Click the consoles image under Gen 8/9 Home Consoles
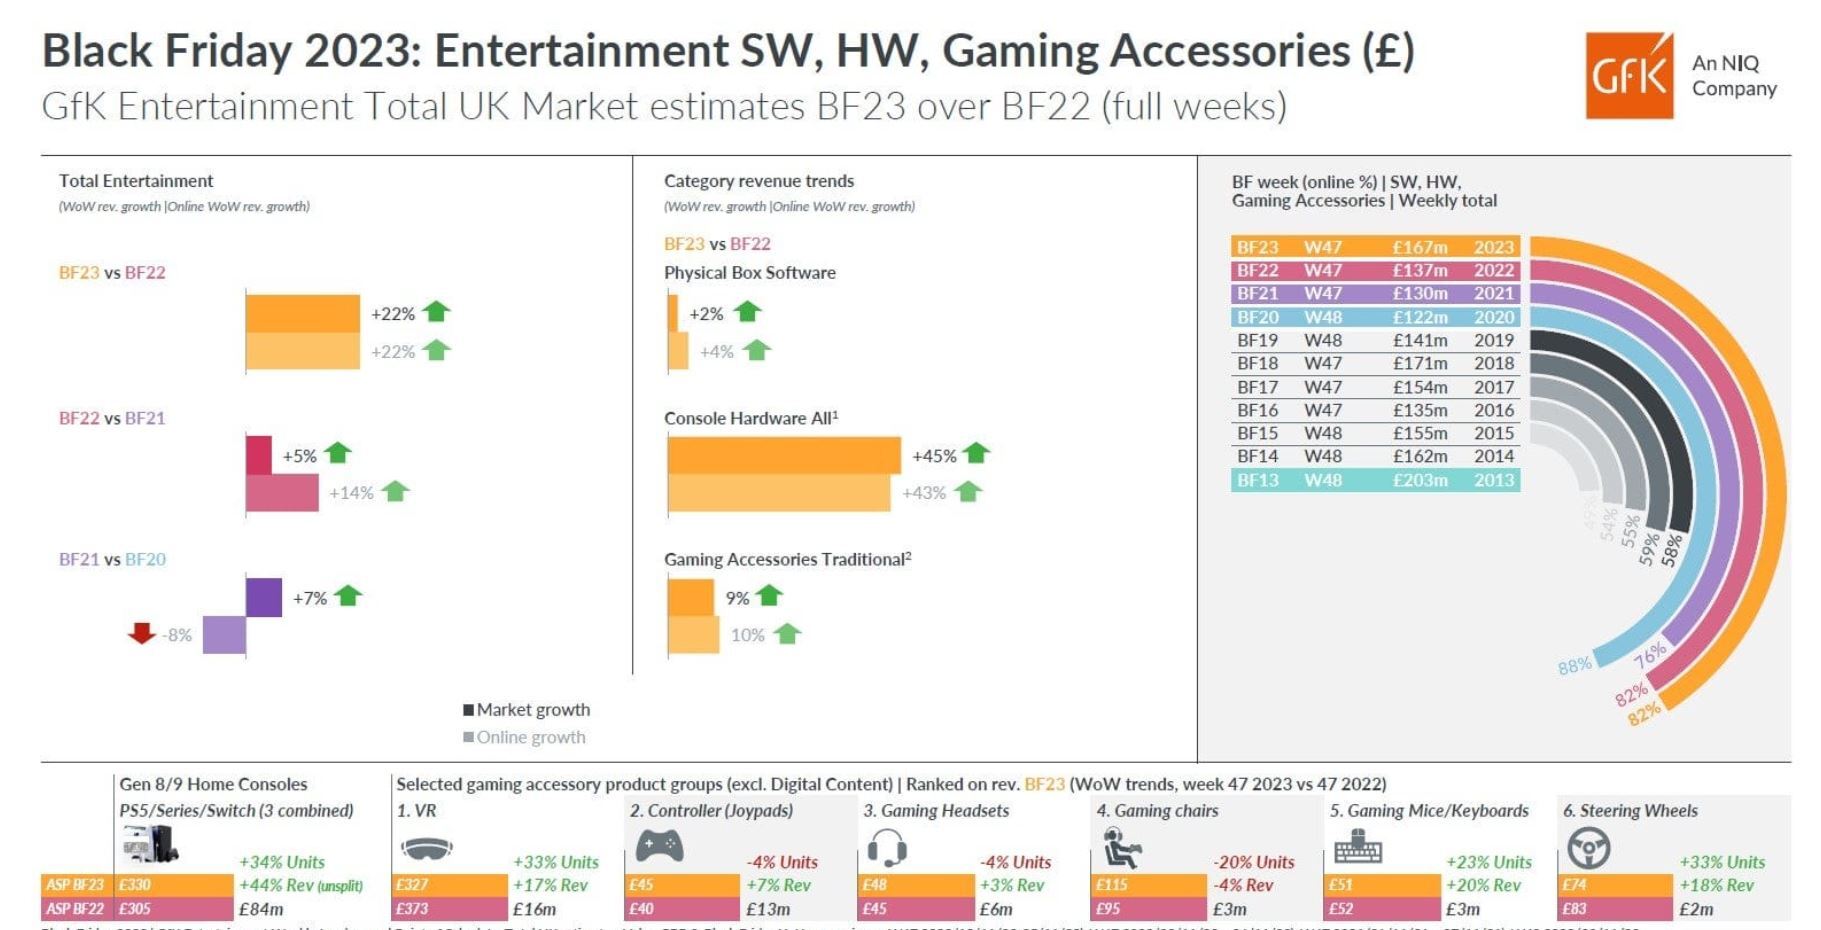Image resolution: width=1821 pixels, height=930 pixels. tap(151, 846)
